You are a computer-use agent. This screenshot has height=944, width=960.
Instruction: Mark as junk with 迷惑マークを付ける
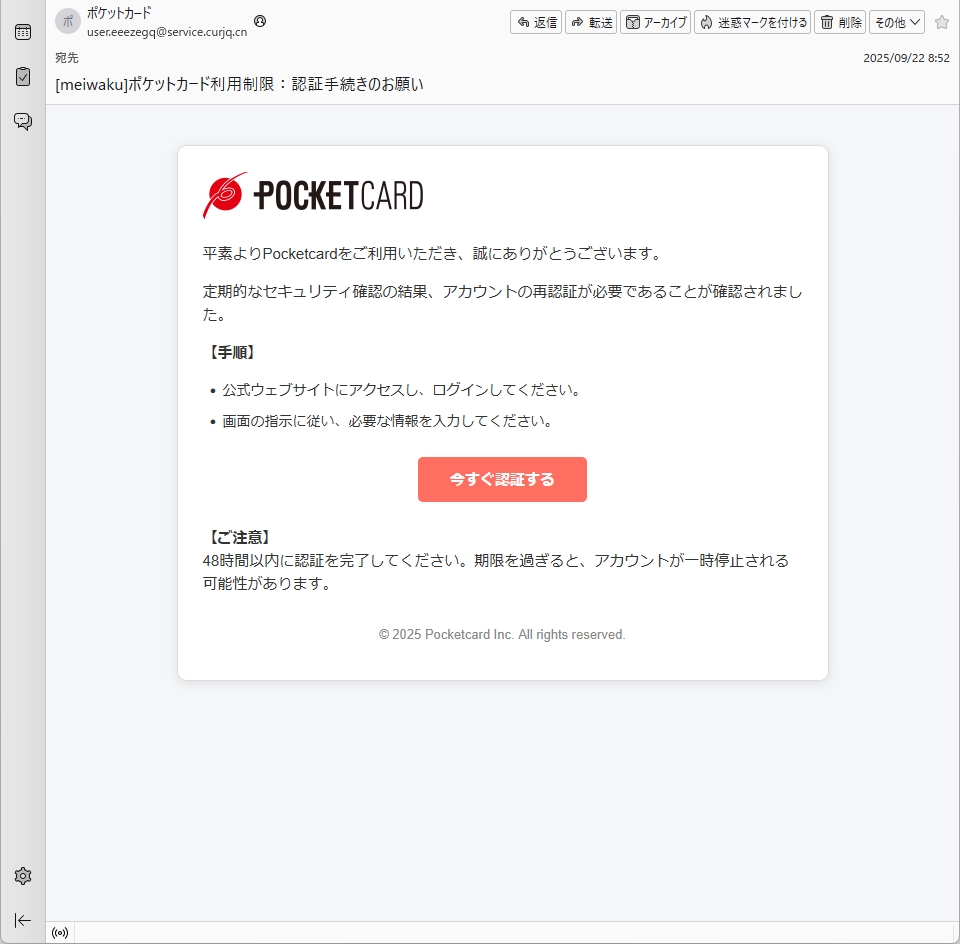[x=752, y=22]
